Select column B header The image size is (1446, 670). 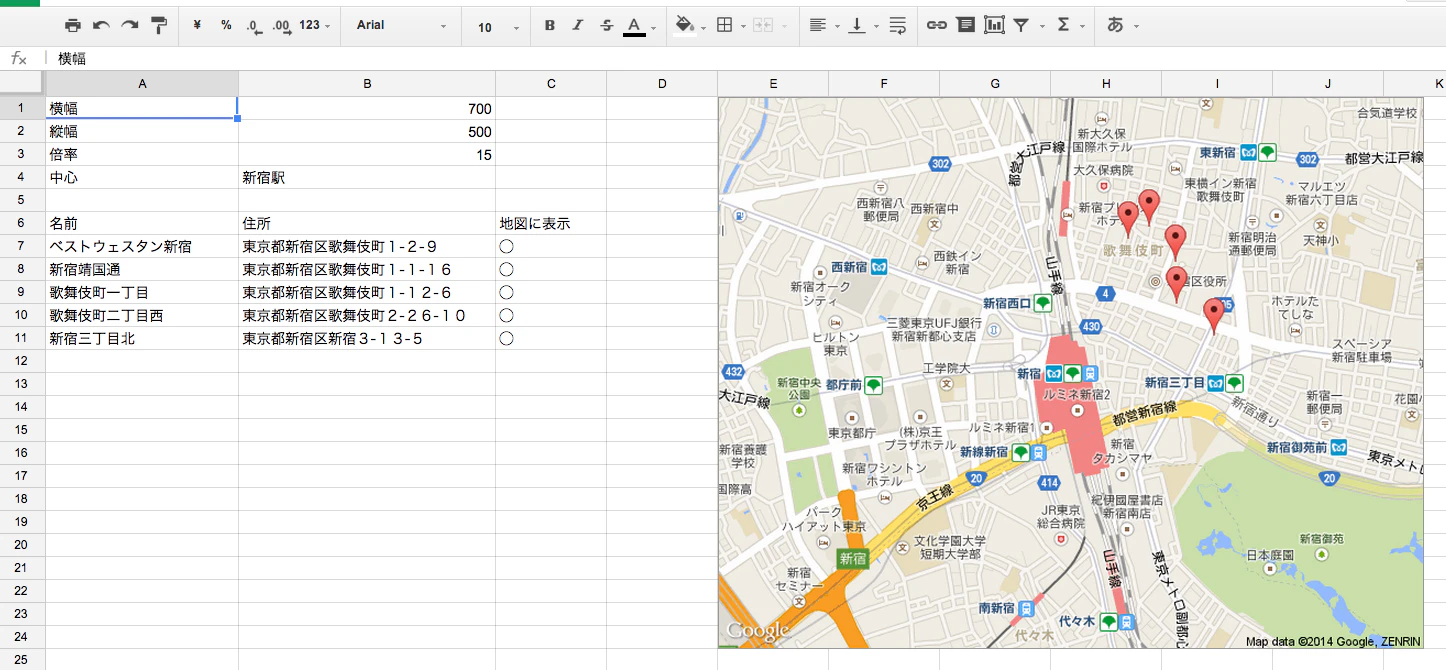pos(367,84)
